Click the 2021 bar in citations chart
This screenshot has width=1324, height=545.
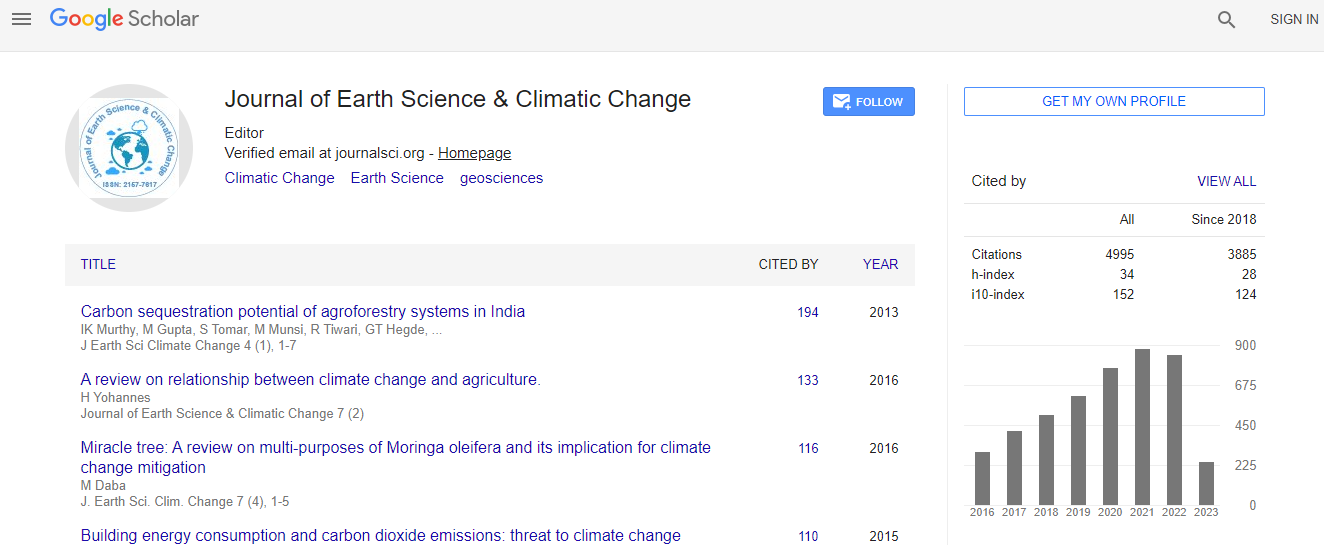coord(1142,427)
